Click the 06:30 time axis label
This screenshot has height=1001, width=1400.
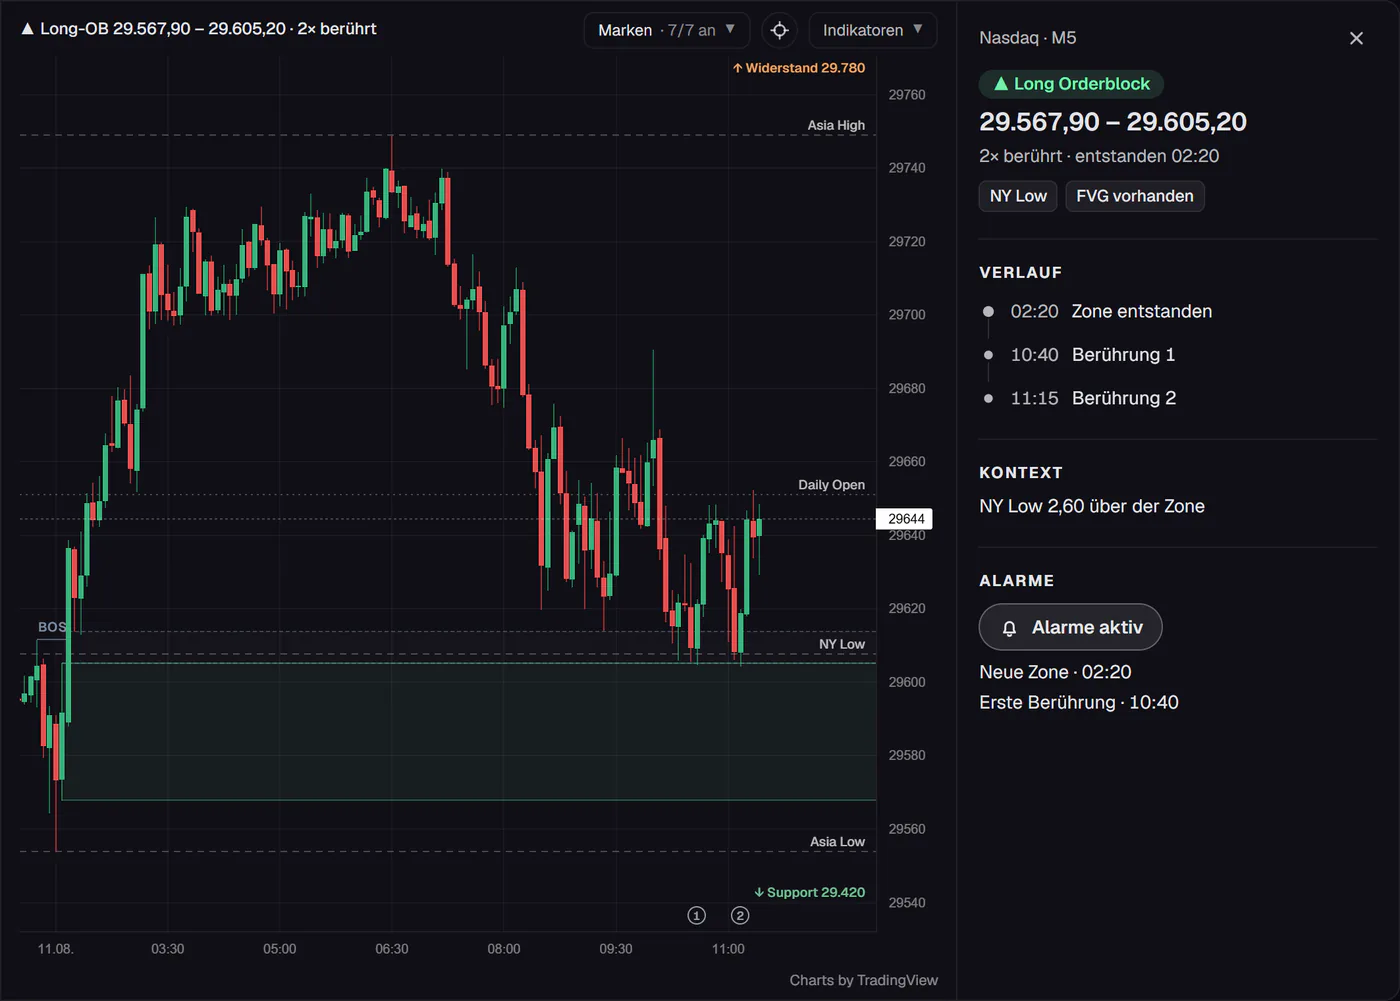pos(391,949)
